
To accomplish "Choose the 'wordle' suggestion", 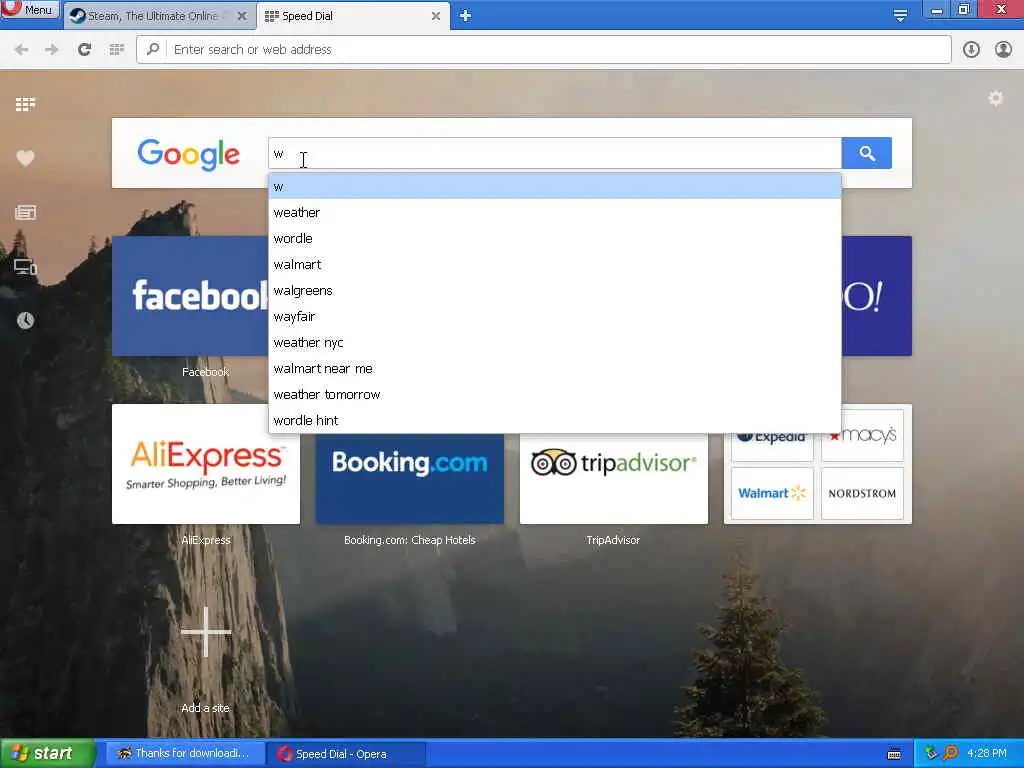I will click(x=554, y=239).
